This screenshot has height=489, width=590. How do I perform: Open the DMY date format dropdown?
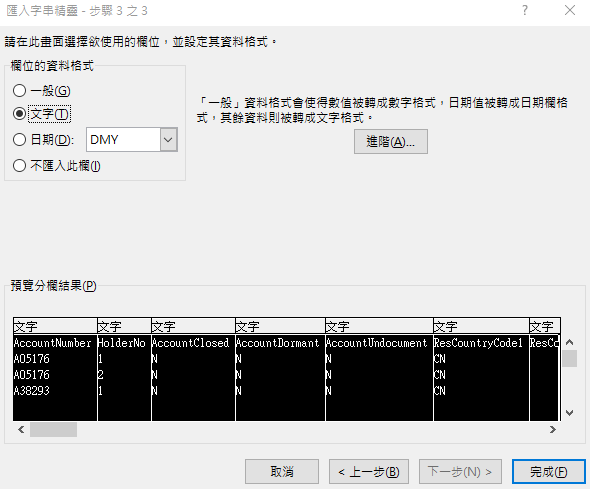(169, 140)
